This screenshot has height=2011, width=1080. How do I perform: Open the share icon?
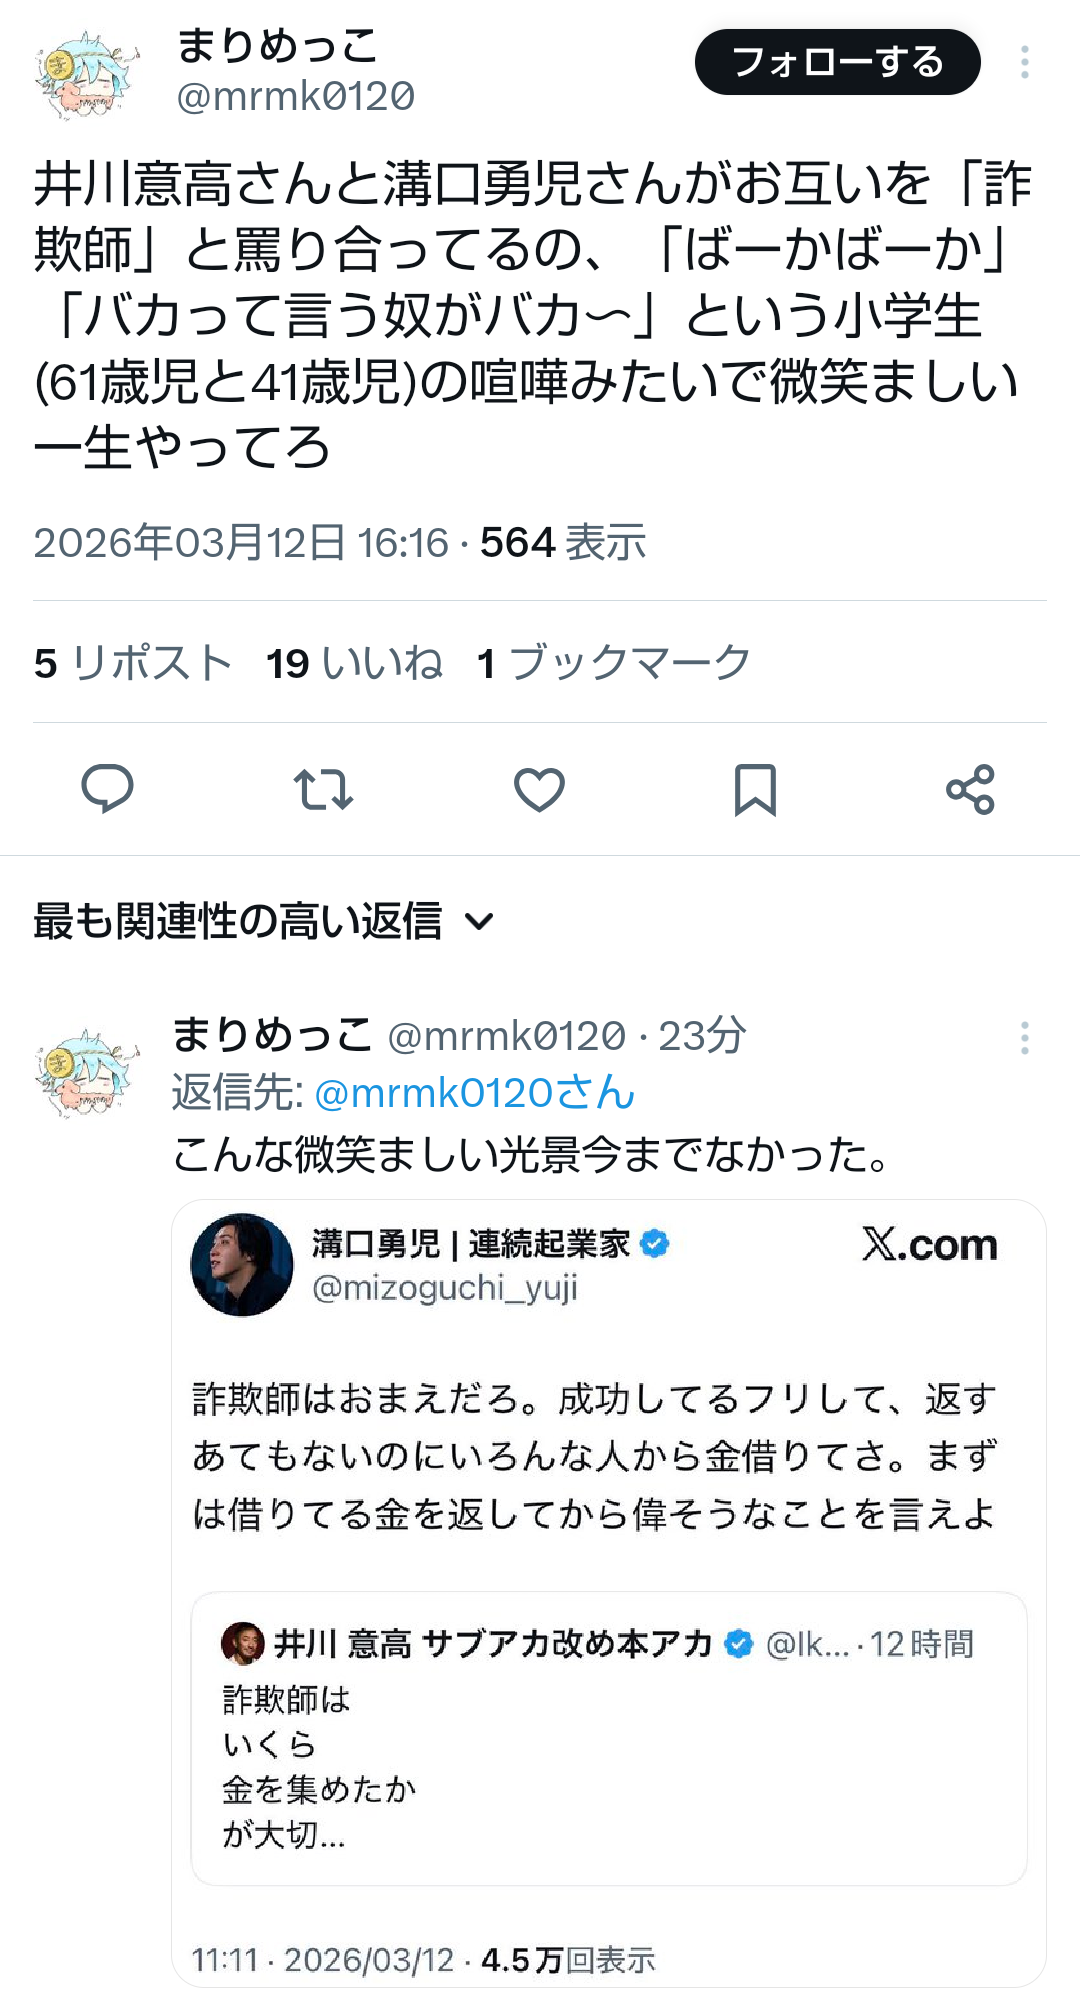tap(970, 789)
